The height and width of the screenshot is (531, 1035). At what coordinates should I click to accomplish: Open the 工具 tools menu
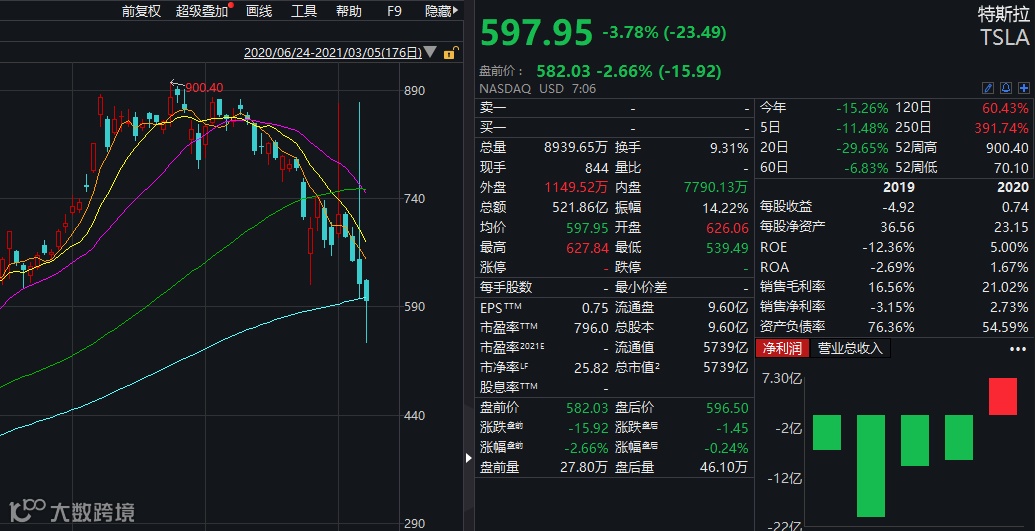304,11
